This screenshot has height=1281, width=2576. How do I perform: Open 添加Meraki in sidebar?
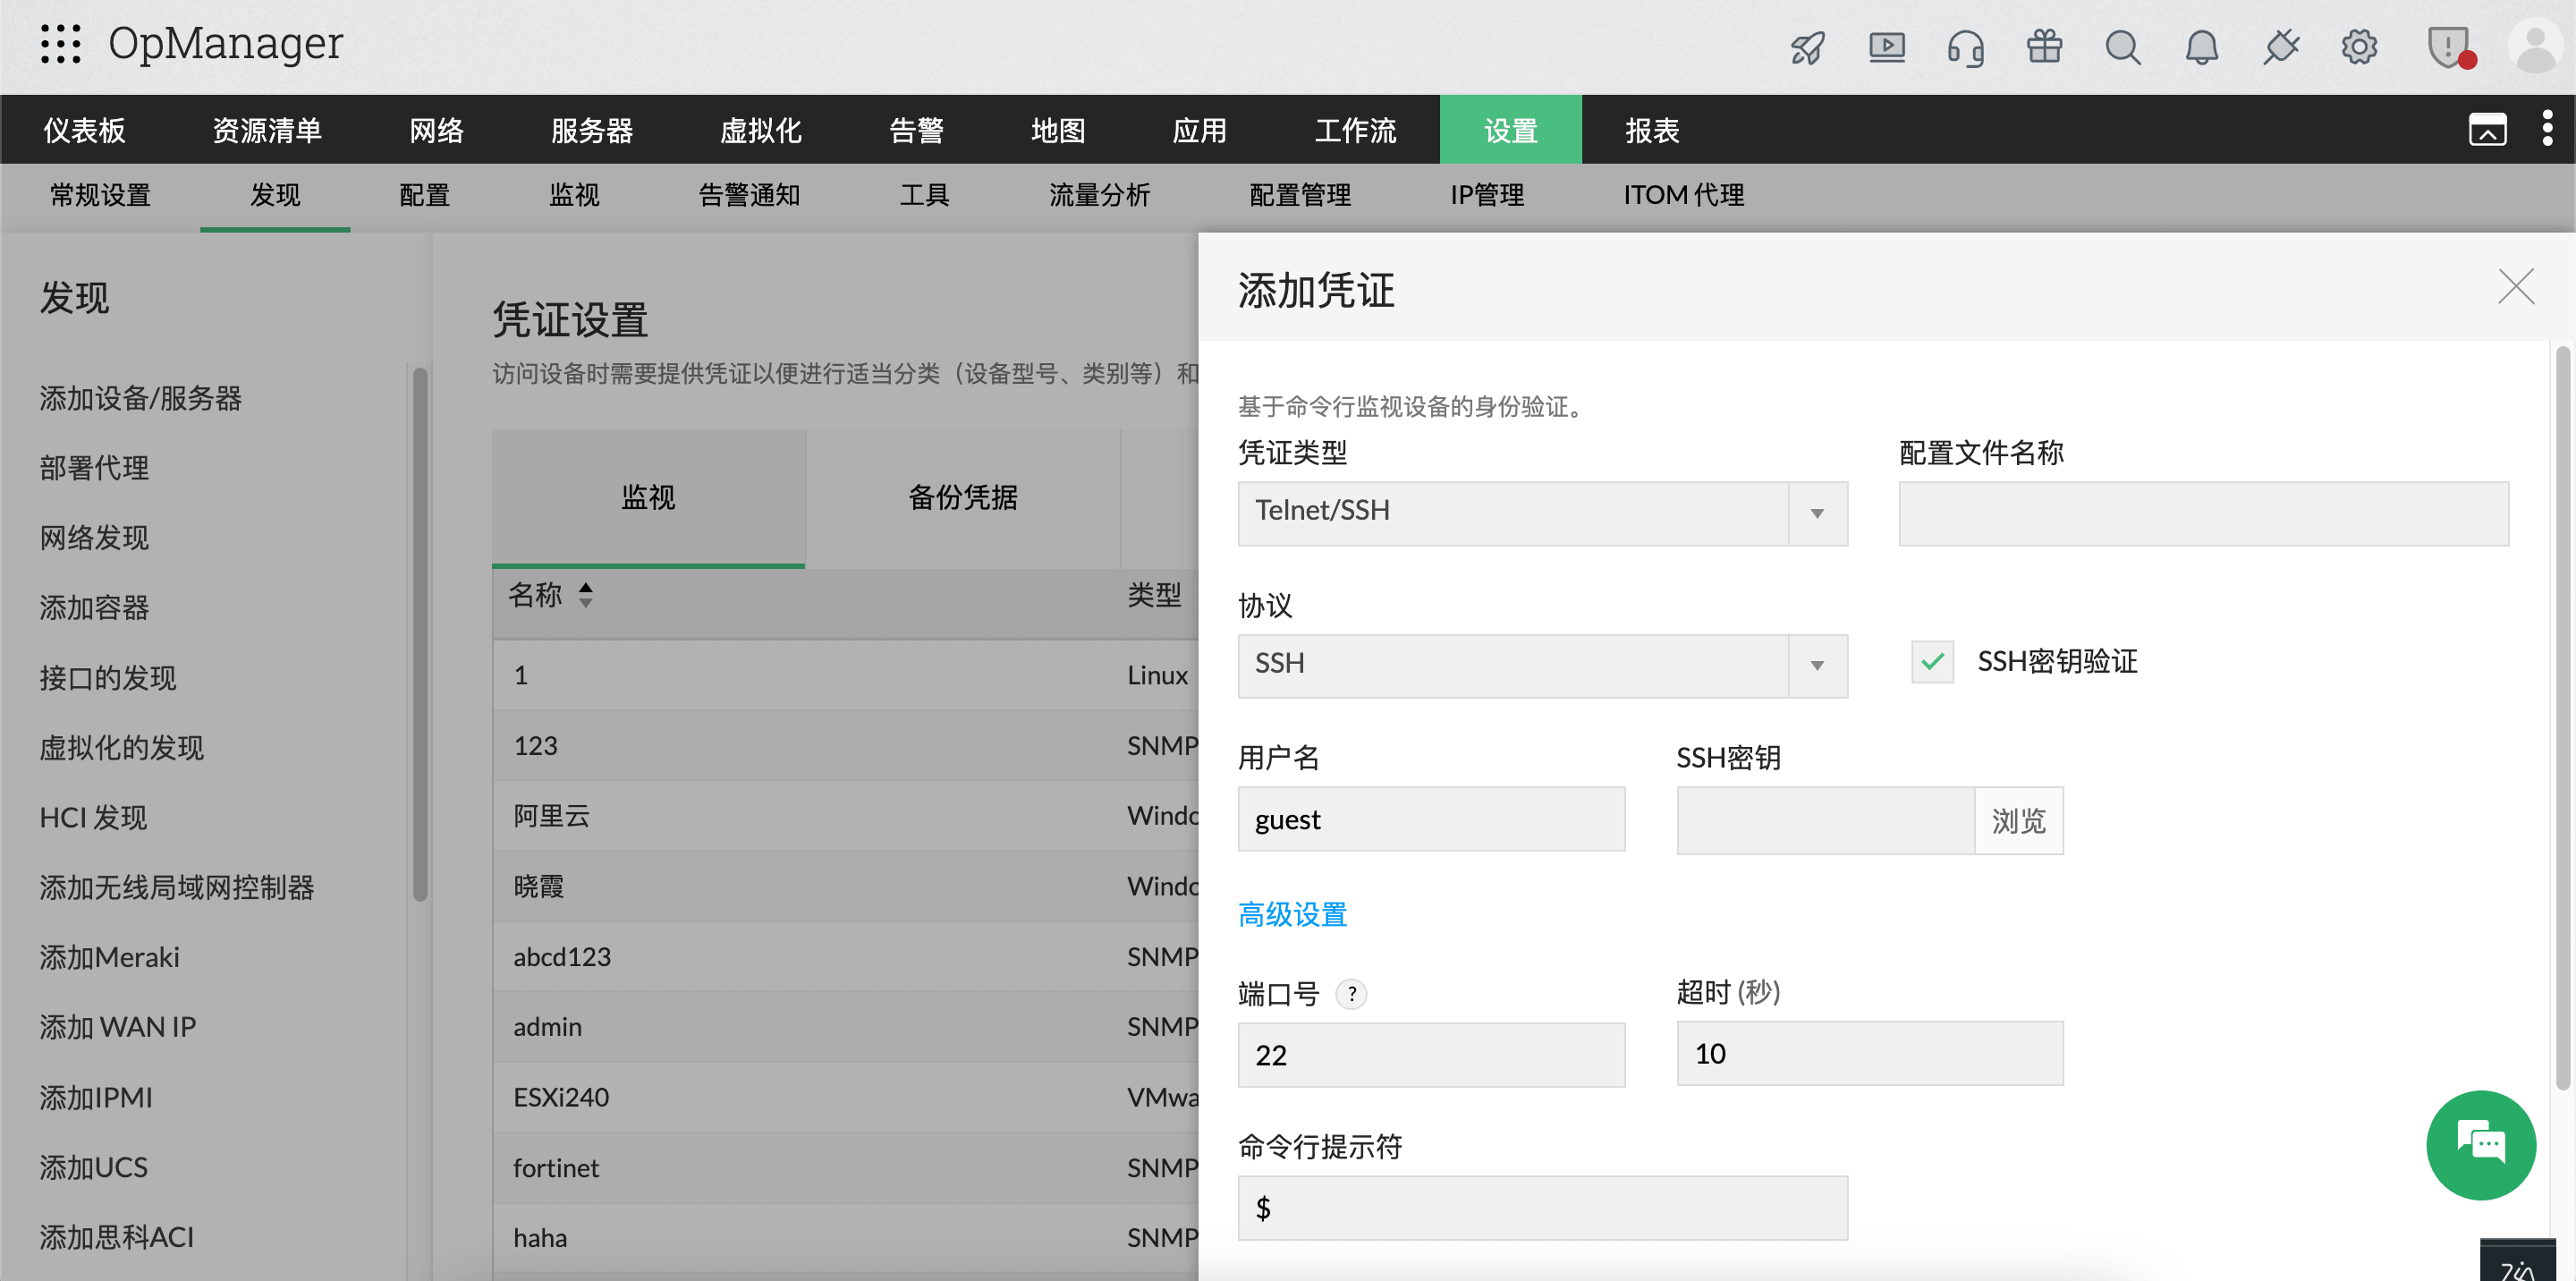109,958
